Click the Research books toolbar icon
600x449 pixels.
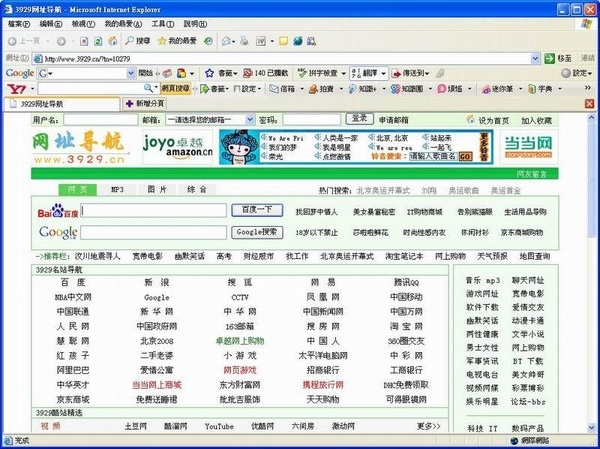click(311, 41)
